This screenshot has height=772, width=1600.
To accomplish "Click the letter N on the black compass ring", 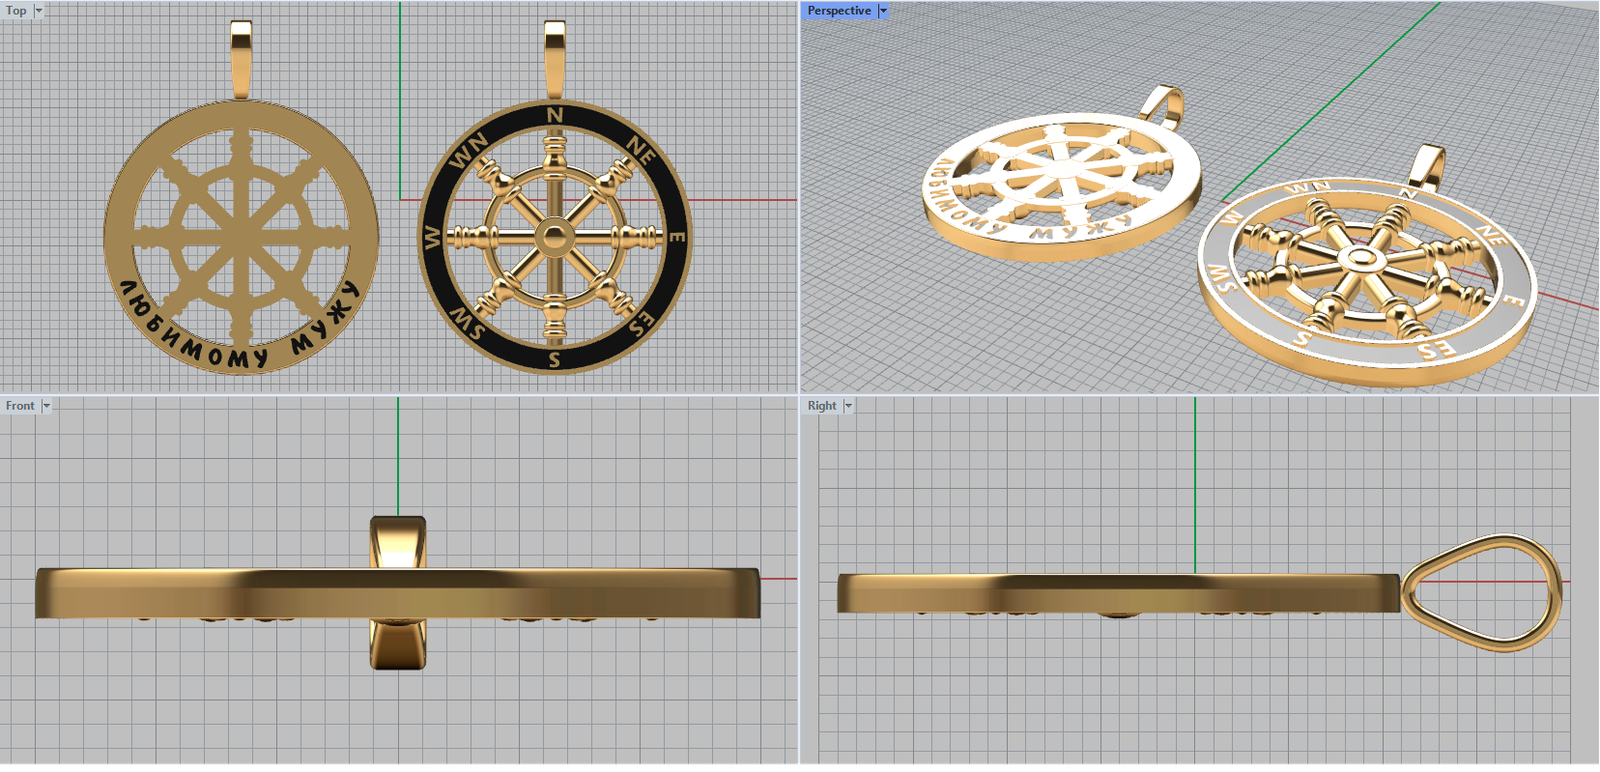I will click(555, 116).
